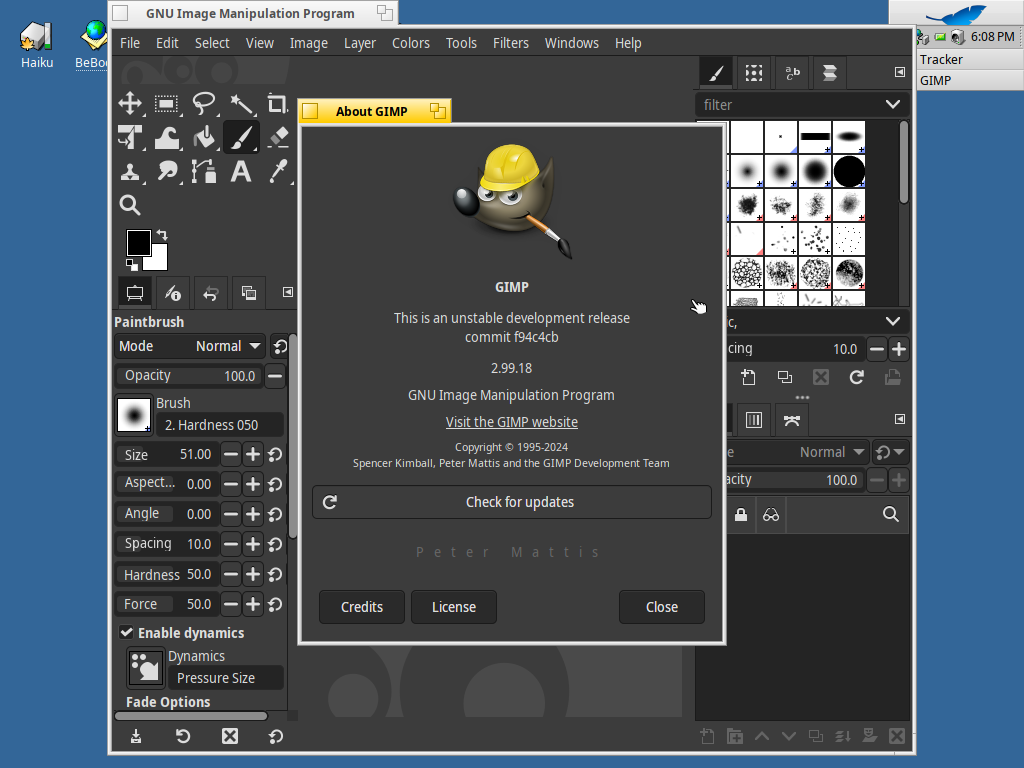The image size is (1024, 768).
Task: Click the brush filter input field
Action: 787,104
